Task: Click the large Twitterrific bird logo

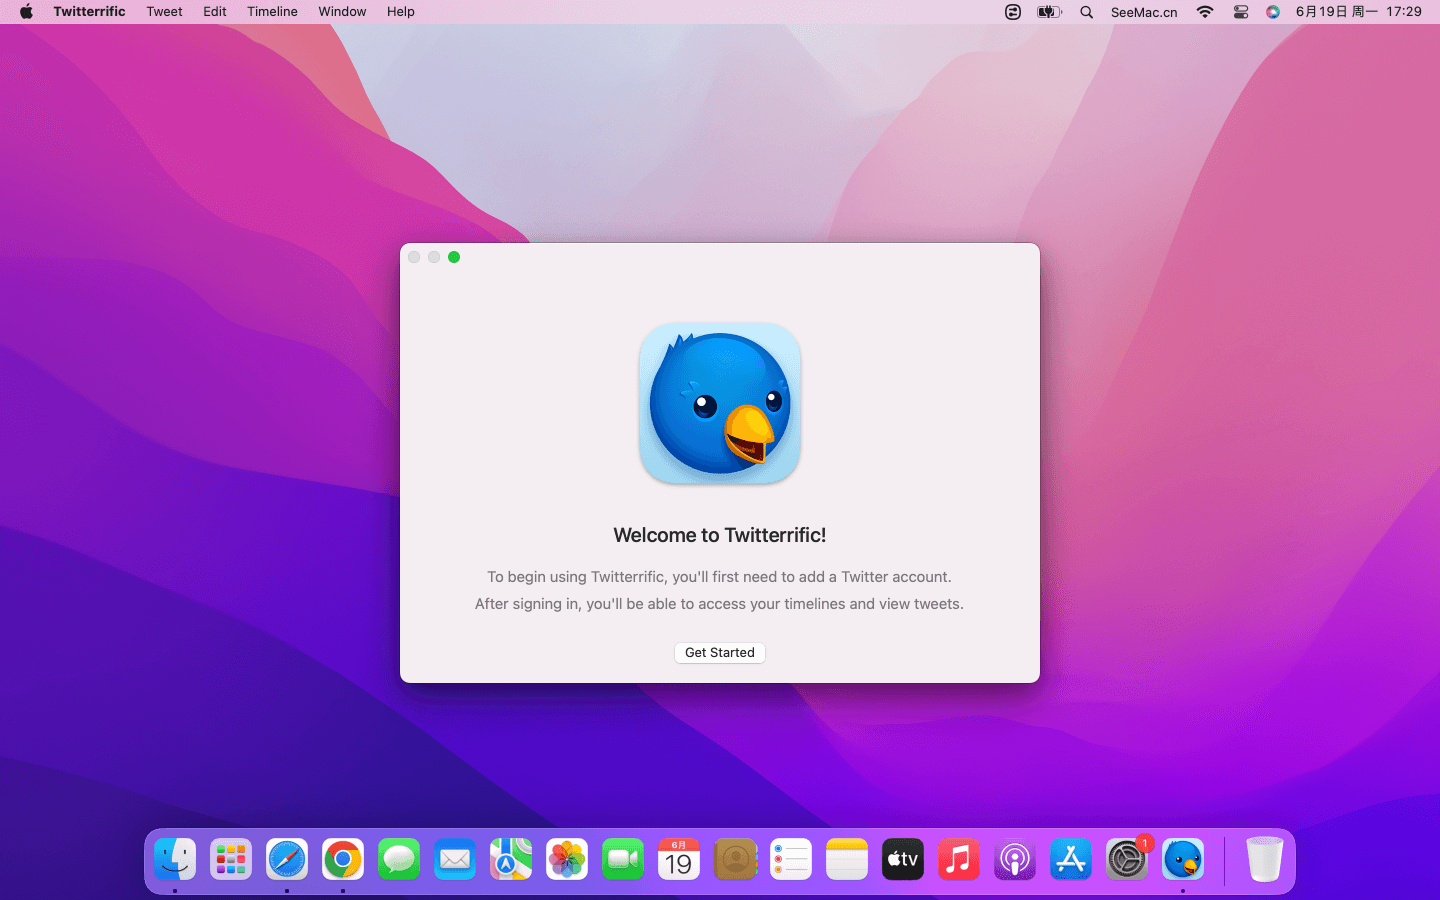Action: pyautogui.click(x=720, y=403)
